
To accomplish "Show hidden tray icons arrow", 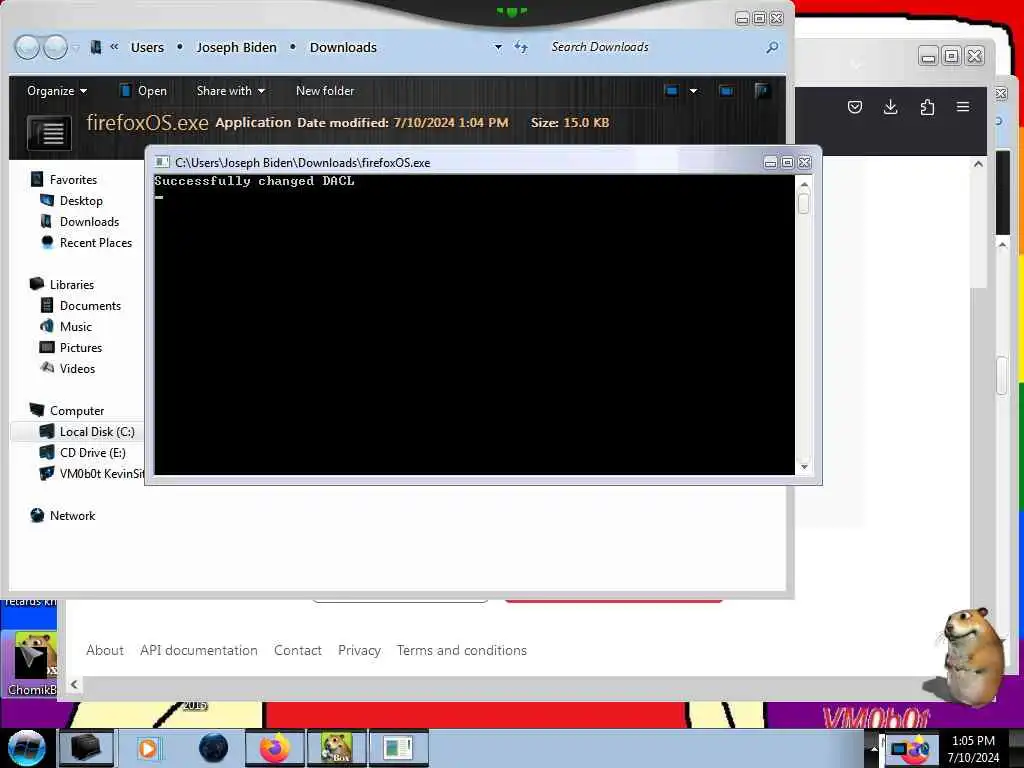I will pyautogui.click(x=874, y=749).
